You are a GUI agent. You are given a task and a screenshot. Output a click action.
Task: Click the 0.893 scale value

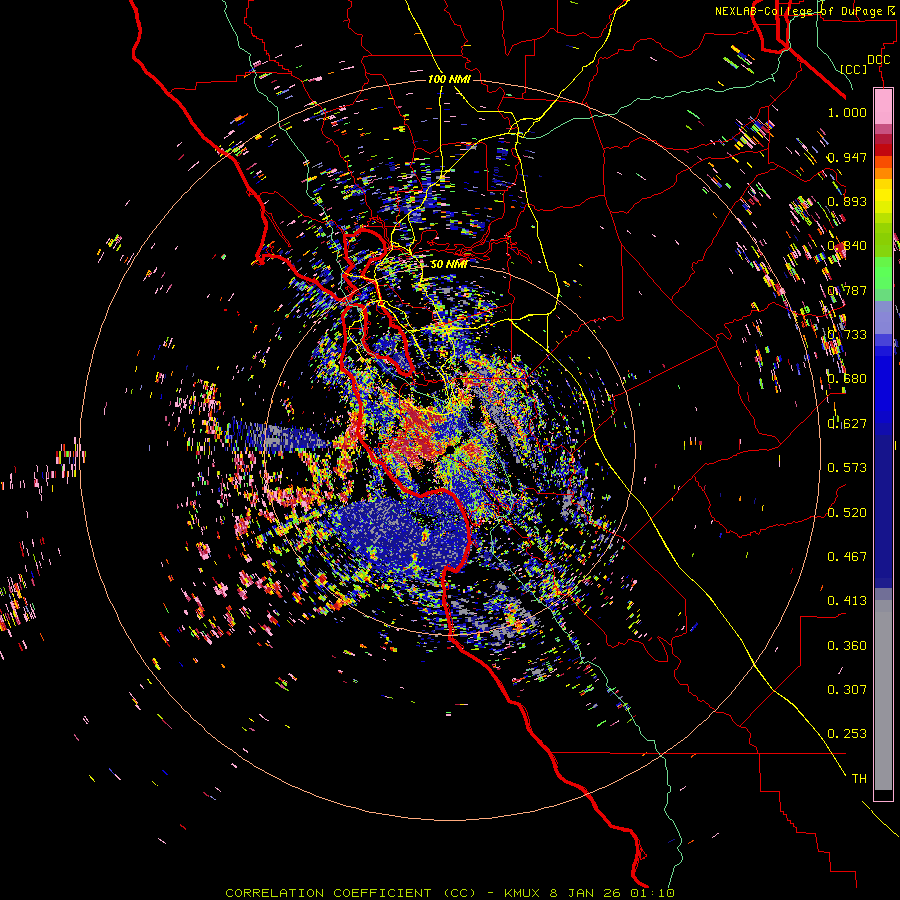[x=847, y=201]
